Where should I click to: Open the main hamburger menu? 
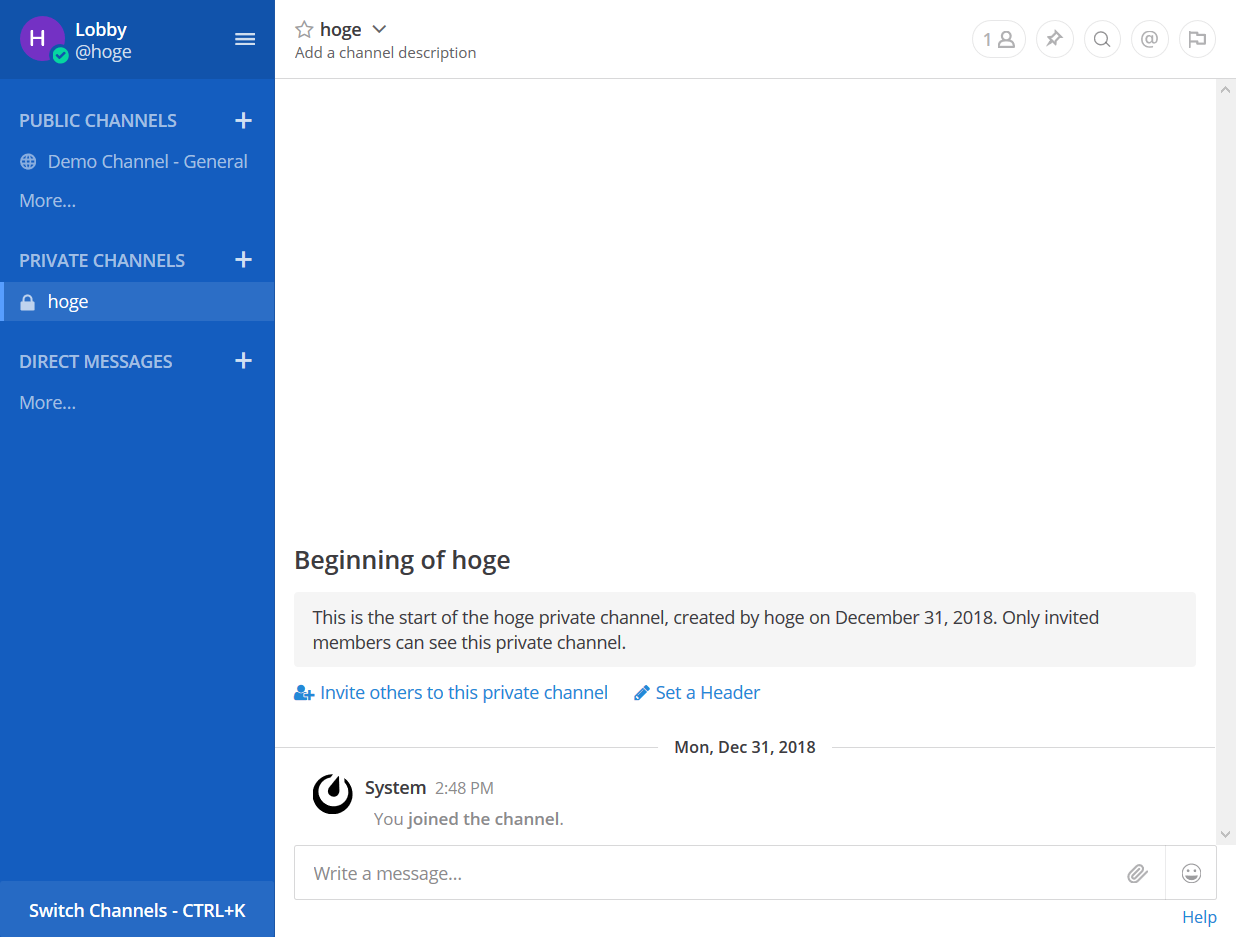click(244, 39)
